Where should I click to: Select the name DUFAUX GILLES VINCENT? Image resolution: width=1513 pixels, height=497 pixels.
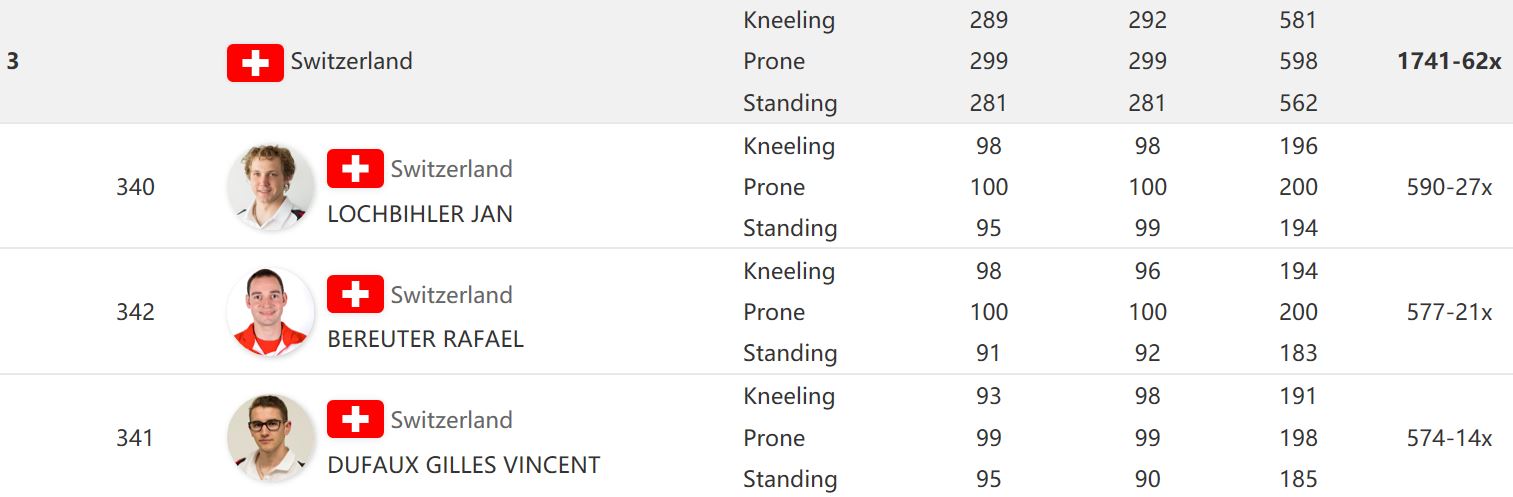[464, 465]
